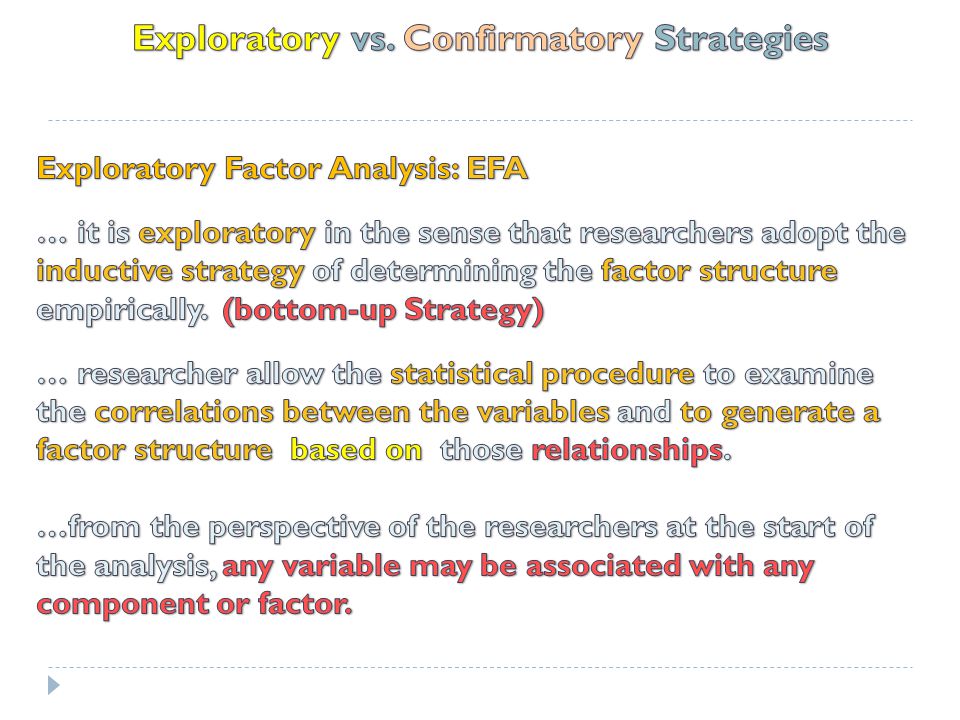Click the slide title word 'Exploratory'

pos(236,40)
